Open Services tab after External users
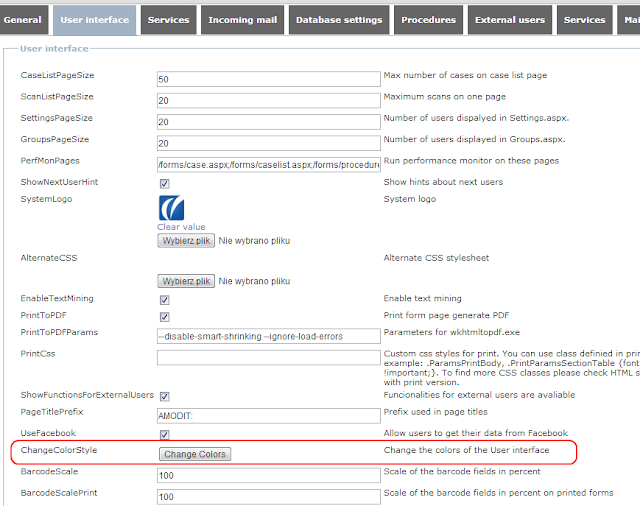Image resolution: width=640 pixels, height=506 pixels. (x=584, y=20)
